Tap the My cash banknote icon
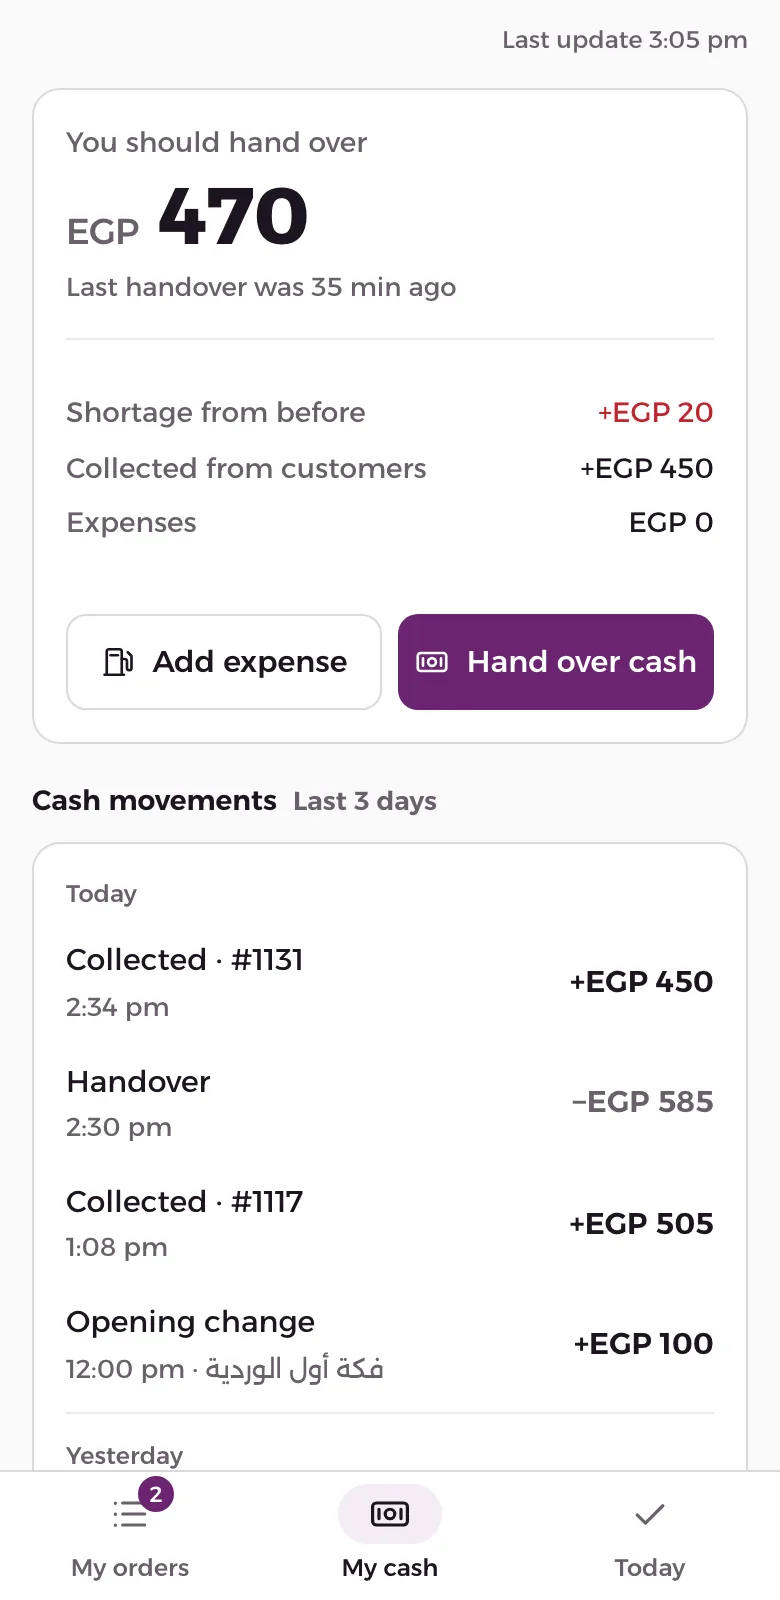The image size is (780, 1600). pos(390,1514)
